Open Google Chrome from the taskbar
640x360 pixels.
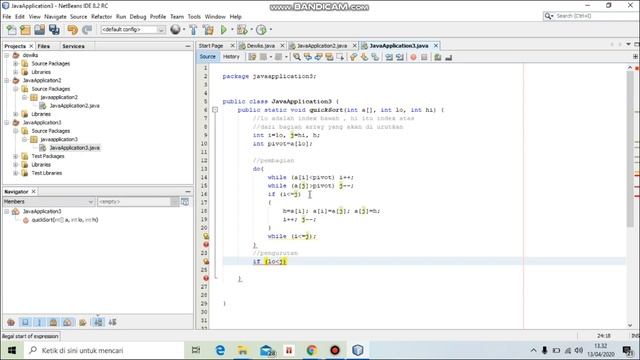point(312,350)
